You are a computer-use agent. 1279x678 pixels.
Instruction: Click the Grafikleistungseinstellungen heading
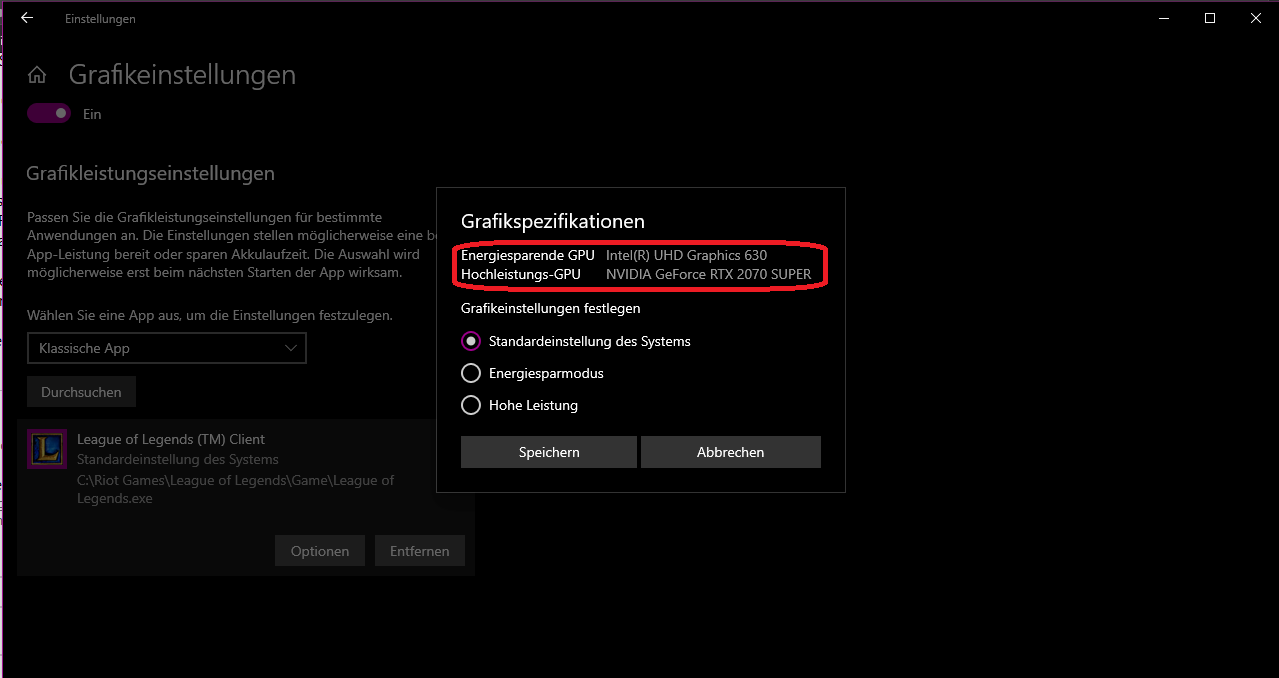tap(151, 173)
